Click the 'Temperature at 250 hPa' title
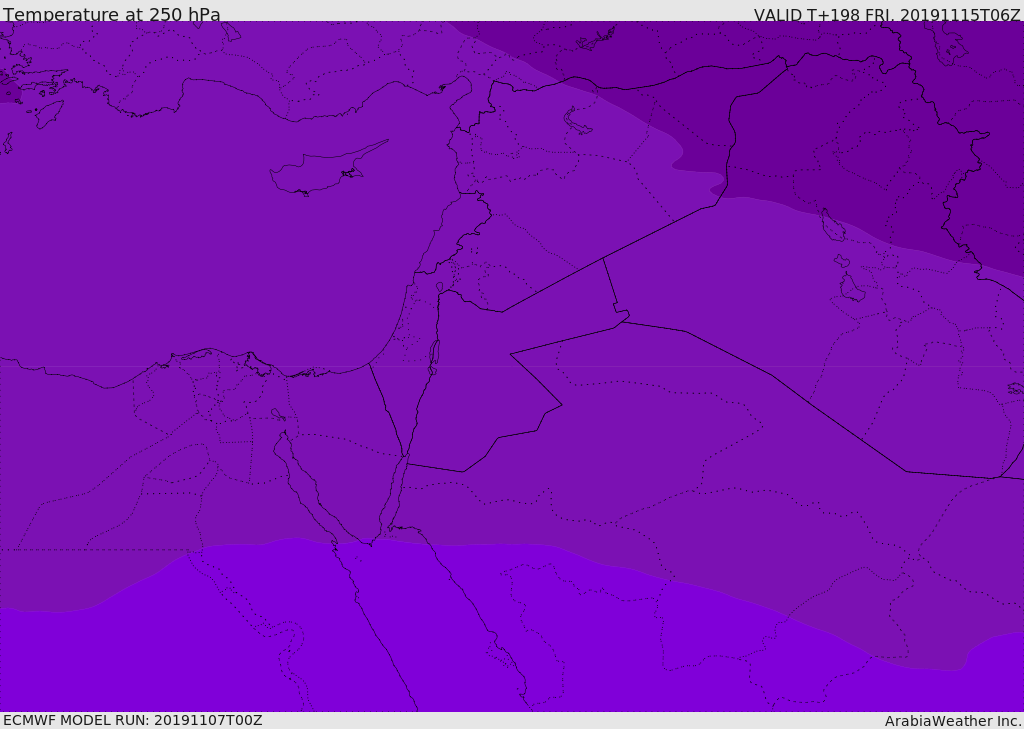The image size is (1024, 729). [x=112, y=14]
